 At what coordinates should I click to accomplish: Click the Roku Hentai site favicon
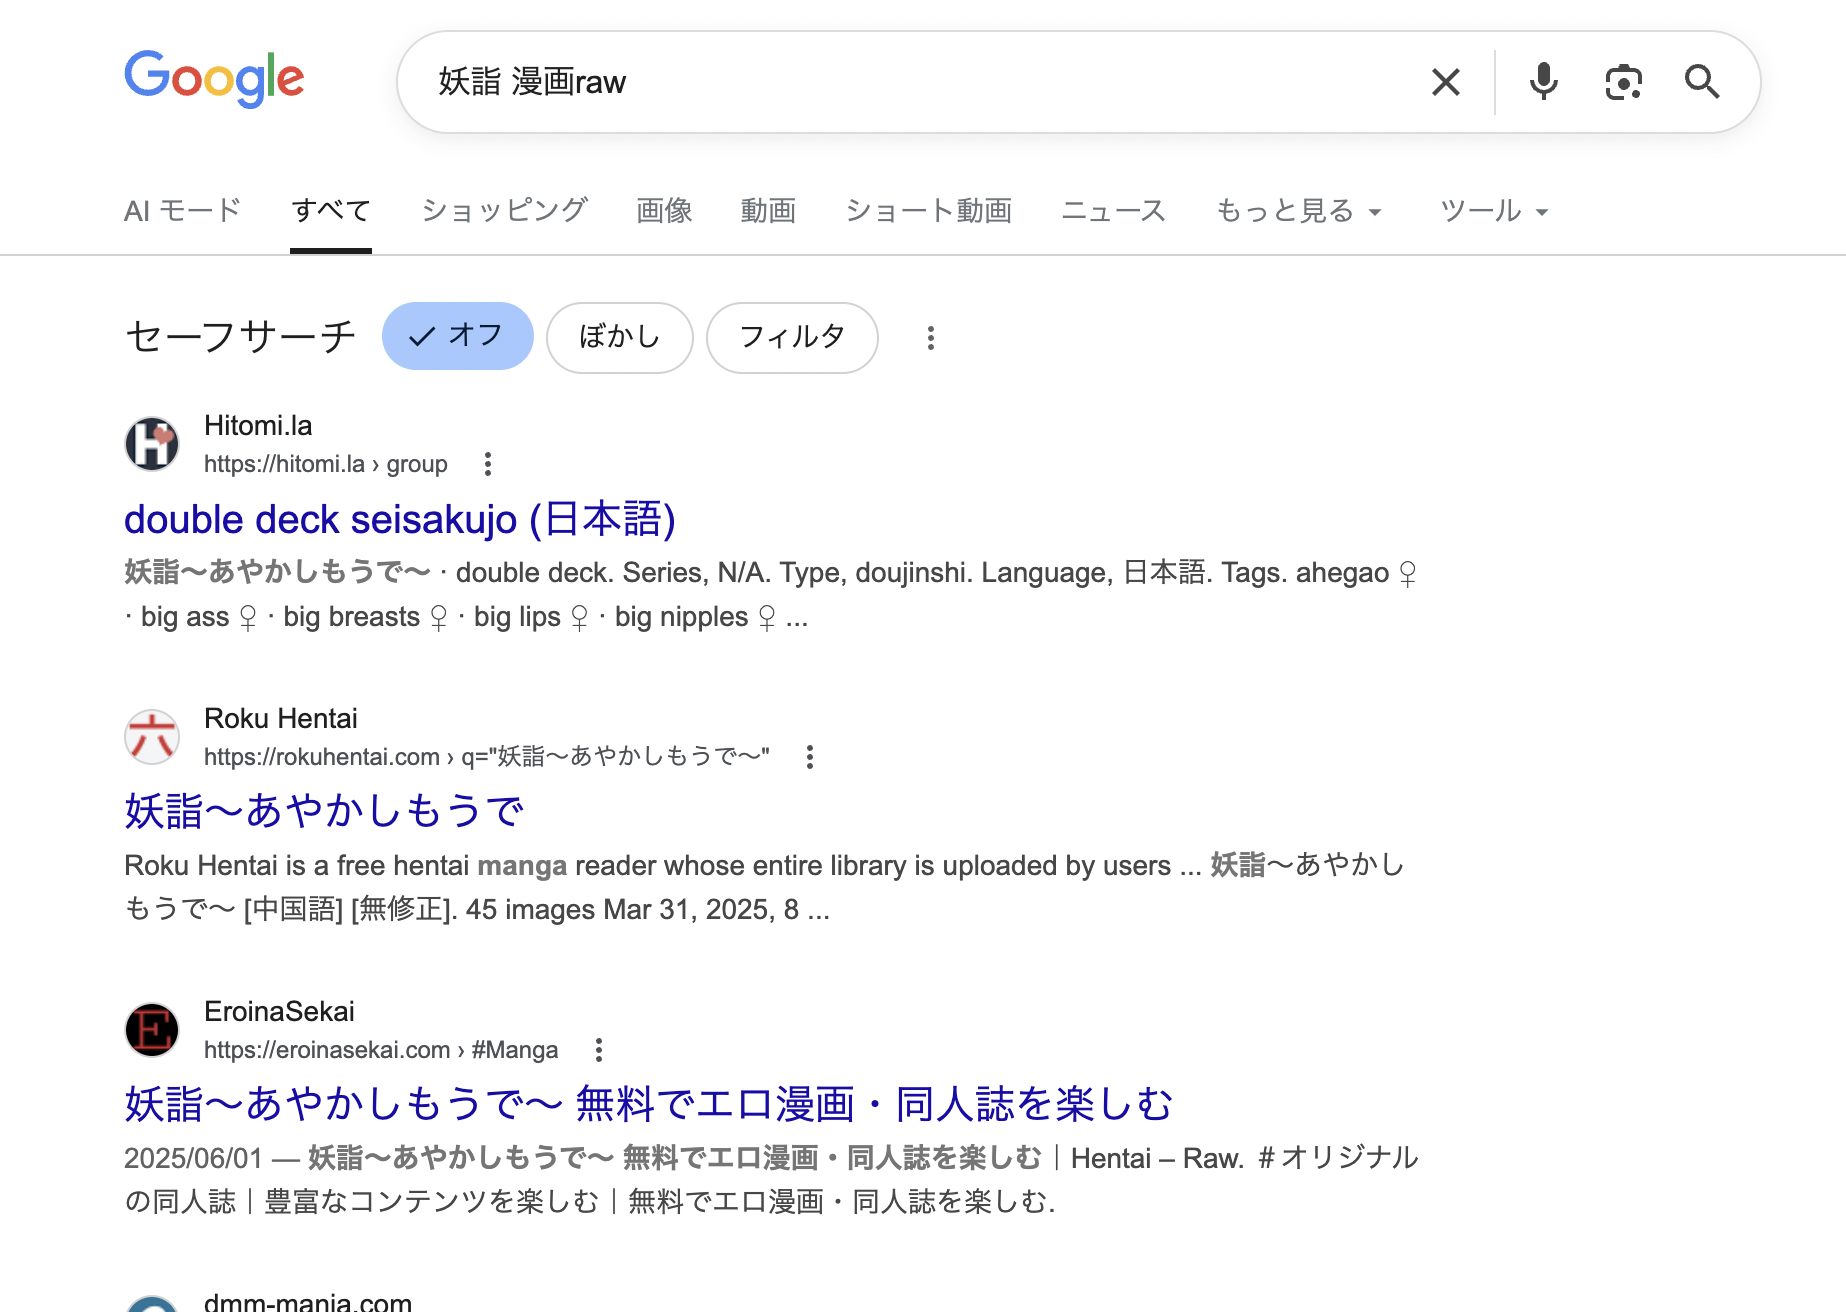click(x=152, y=737)
